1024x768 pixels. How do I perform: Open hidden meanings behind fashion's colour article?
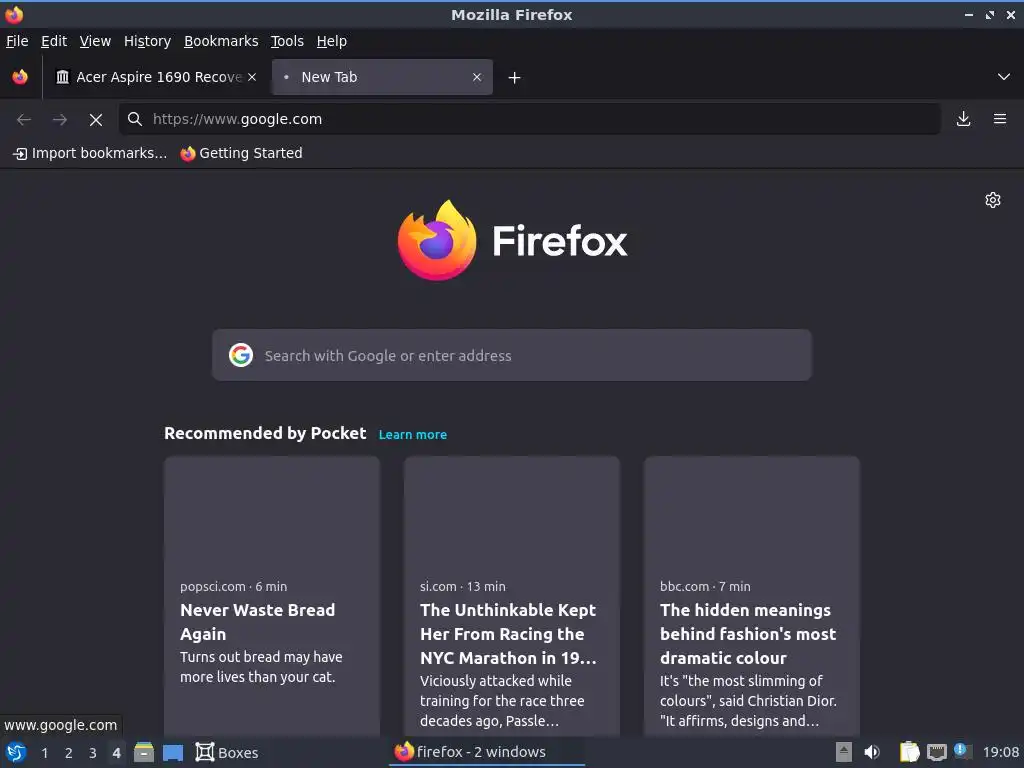click(x=748, y=633)
